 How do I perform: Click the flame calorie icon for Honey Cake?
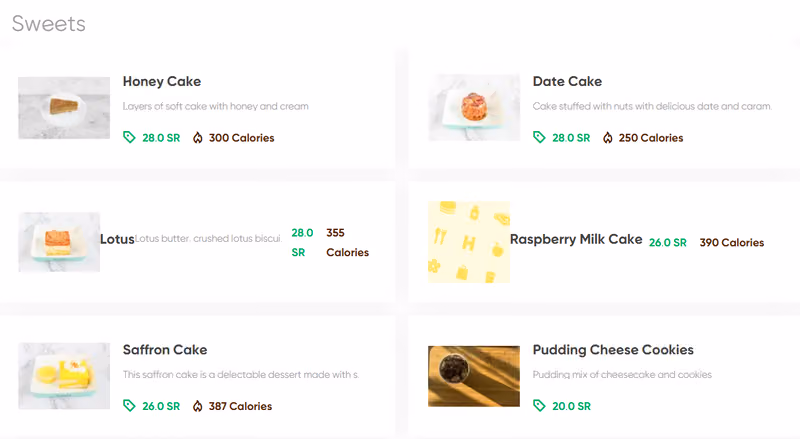coord(197,138)
